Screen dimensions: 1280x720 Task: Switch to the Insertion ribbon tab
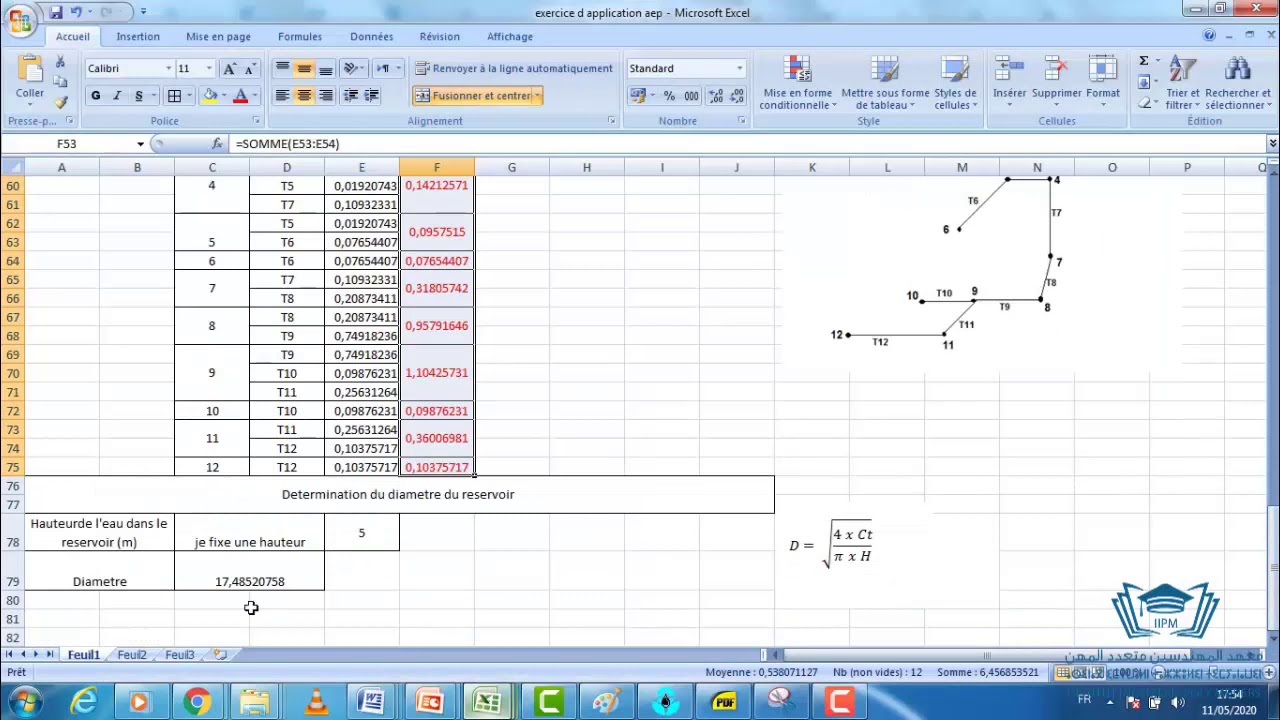point(138,37)
